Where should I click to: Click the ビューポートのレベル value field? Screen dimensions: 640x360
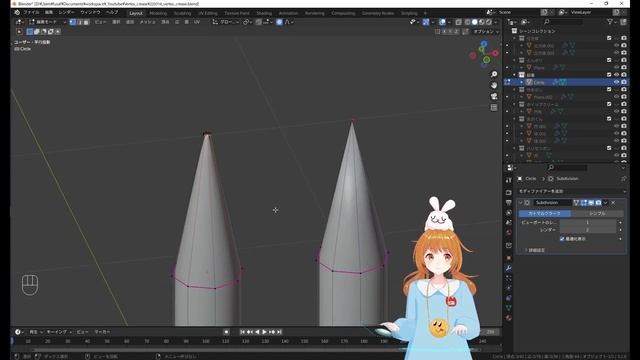pos(588,222)
